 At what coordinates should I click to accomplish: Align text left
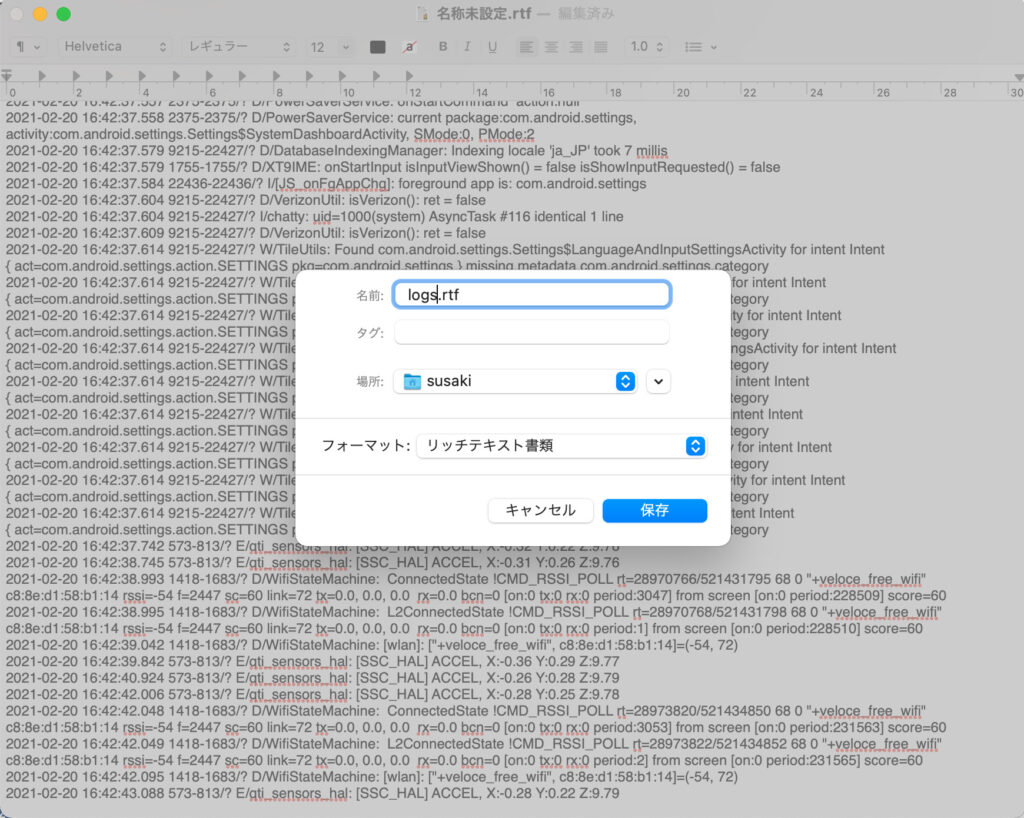pyautogui.click(x=526, y=47)
